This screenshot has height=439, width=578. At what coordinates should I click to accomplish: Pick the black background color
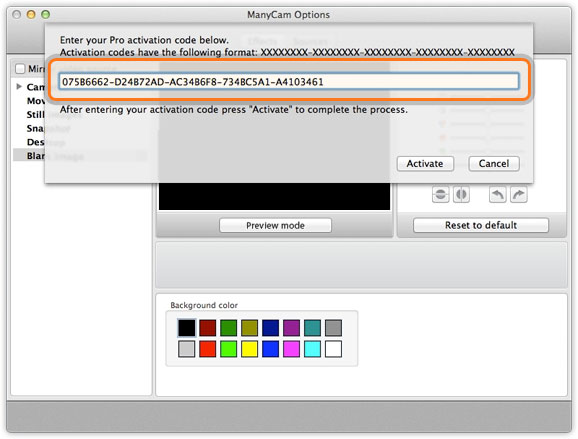[187, 328]
